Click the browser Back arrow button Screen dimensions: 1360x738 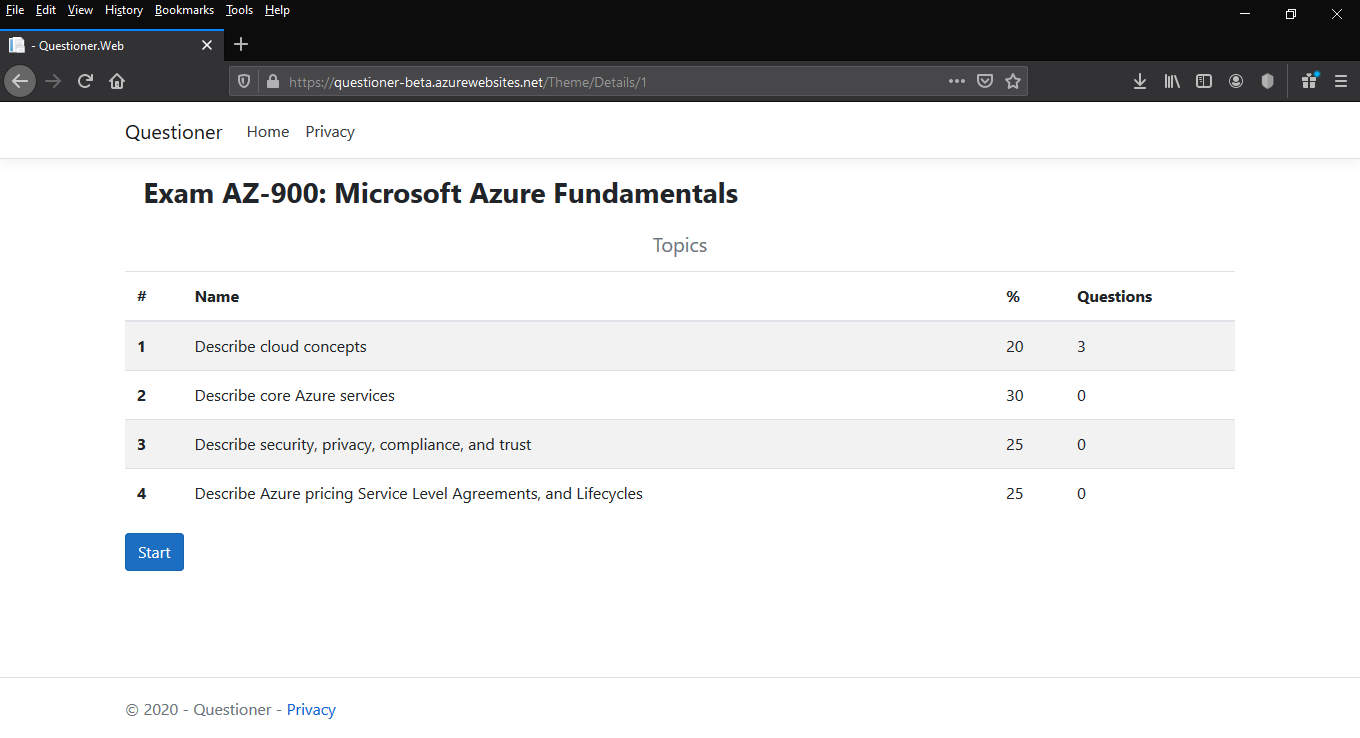[20, 81]
